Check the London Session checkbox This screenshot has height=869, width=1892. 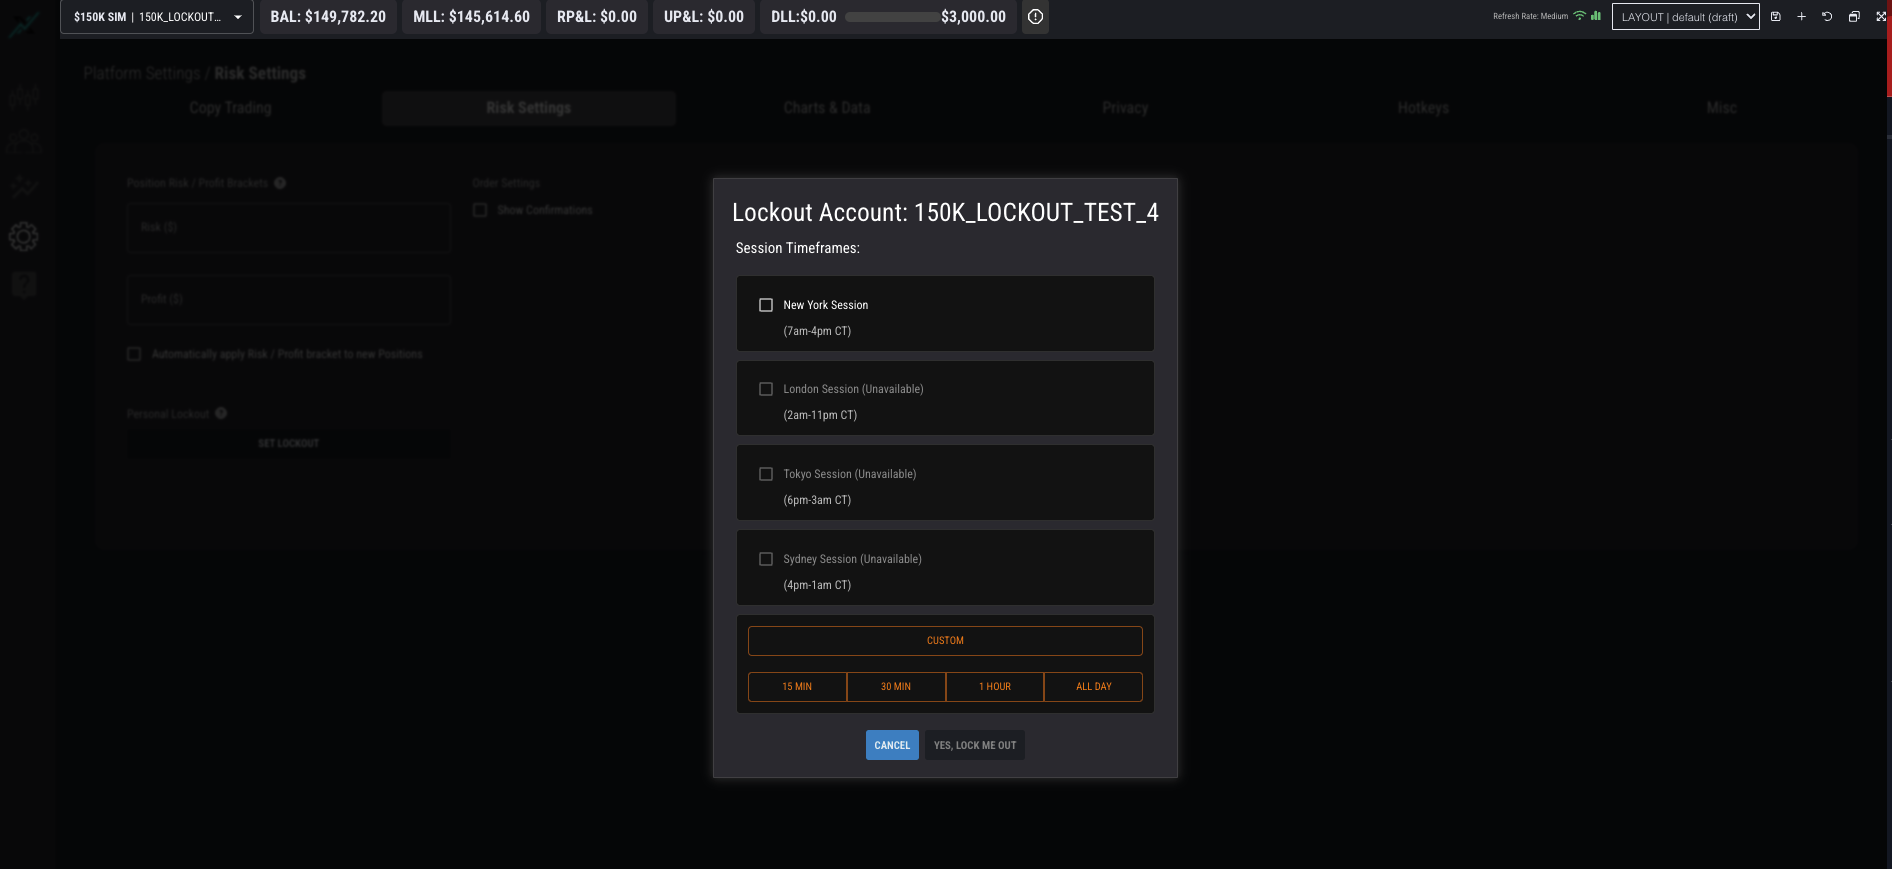(766, 389)
